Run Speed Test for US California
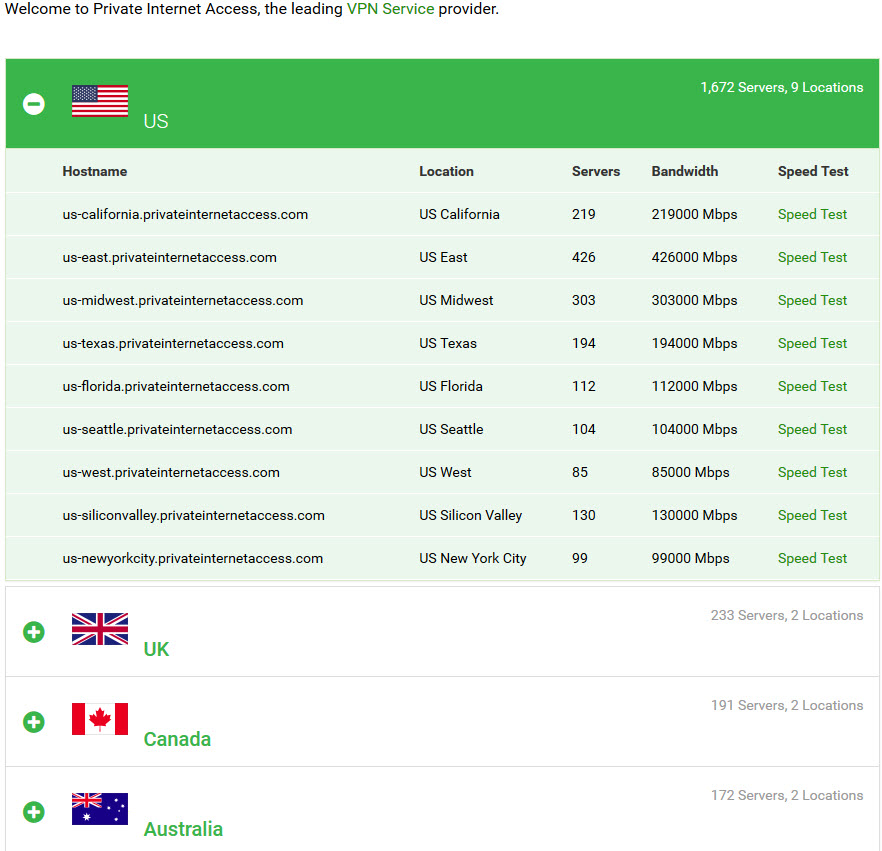The width and height of the screenshot is (882, 851). coord(812,214)
